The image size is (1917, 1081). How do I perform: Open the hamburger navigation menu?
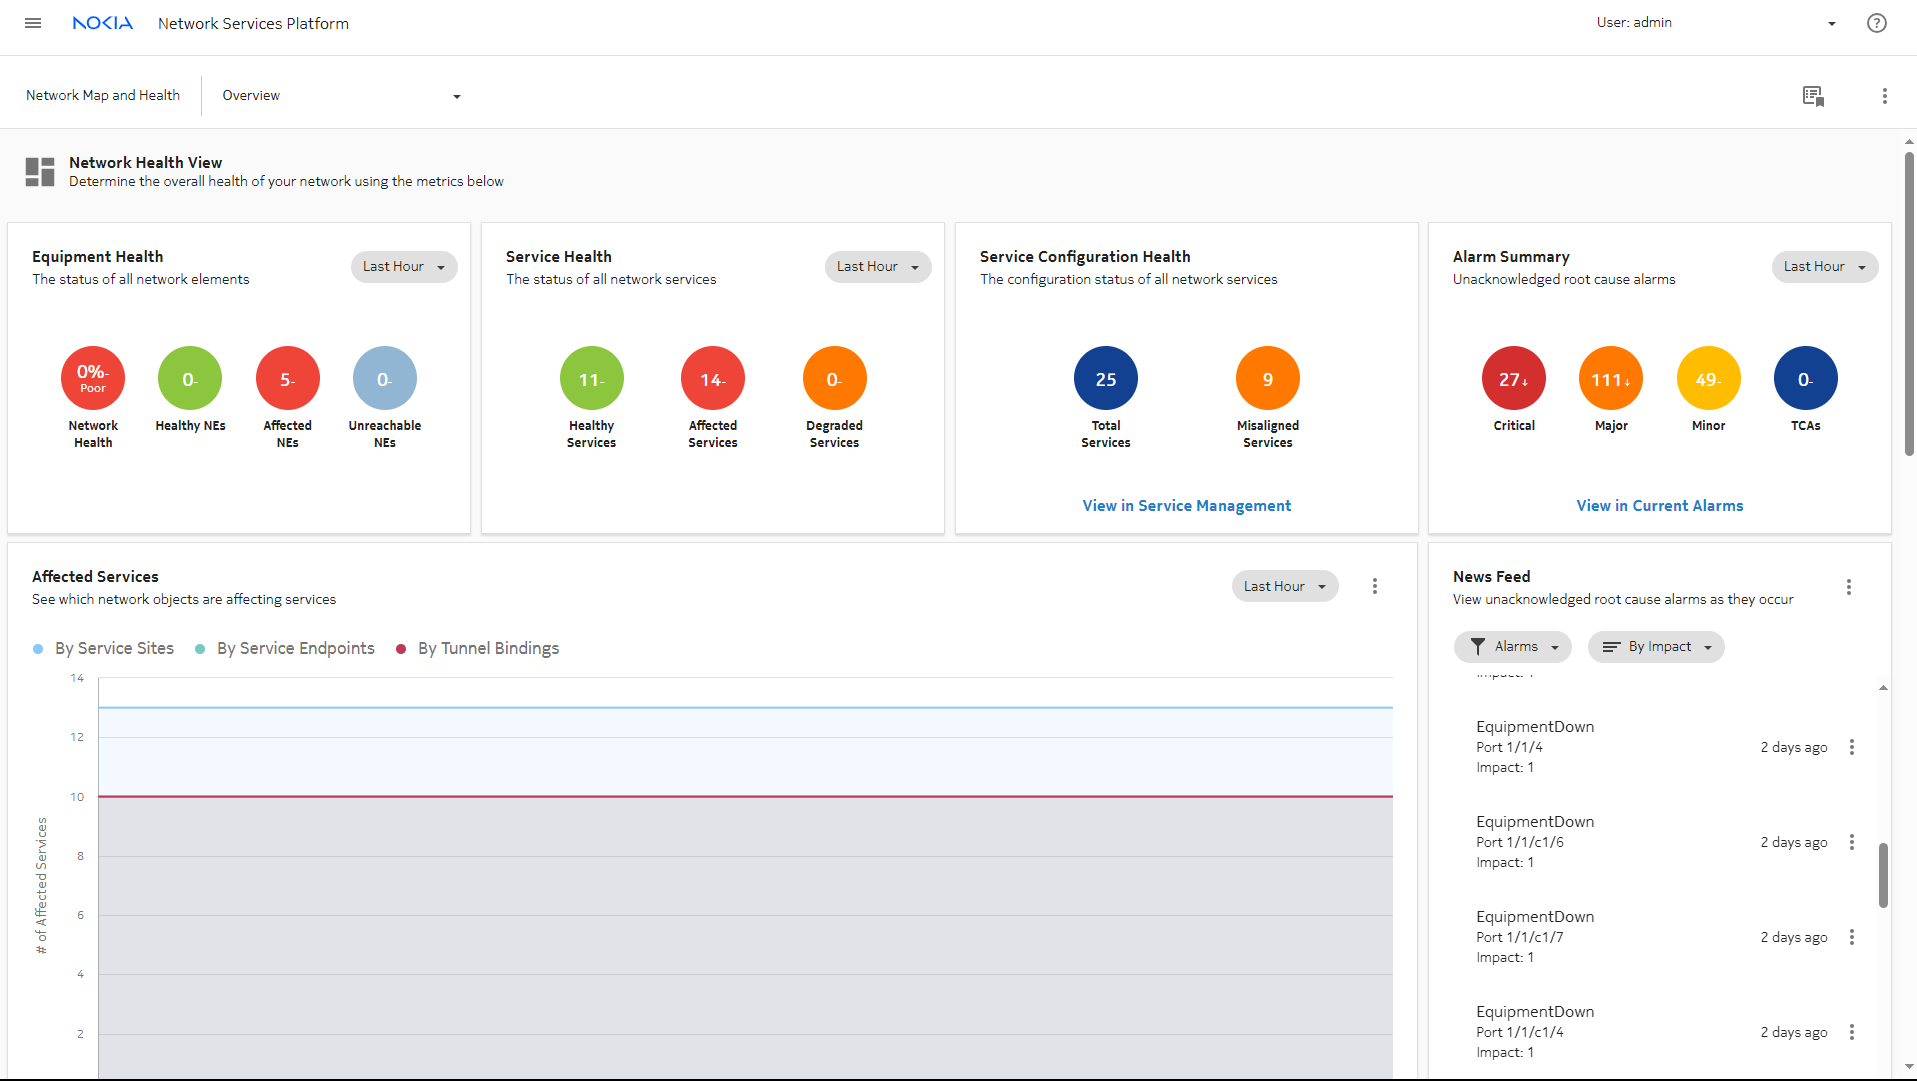tap(33, 23)
